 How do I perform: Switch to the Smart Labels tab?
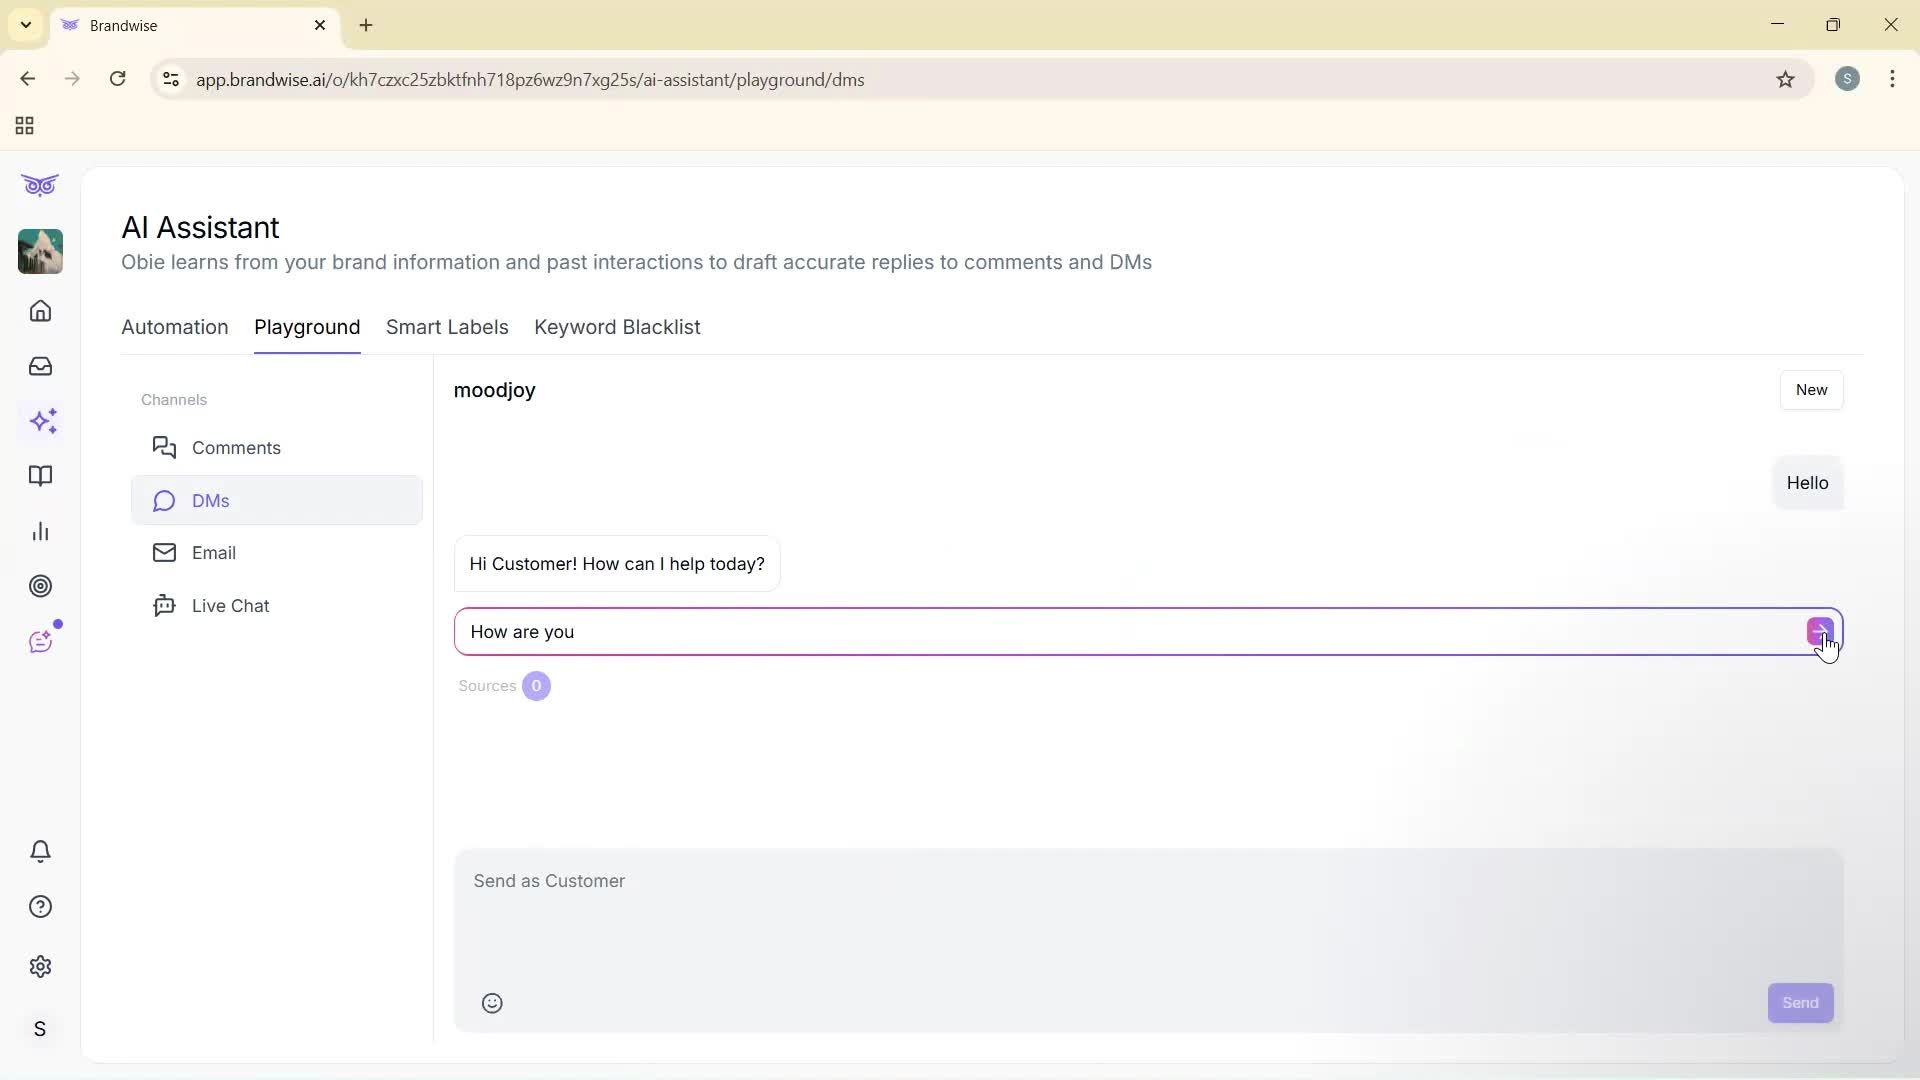tap(447, 327)
